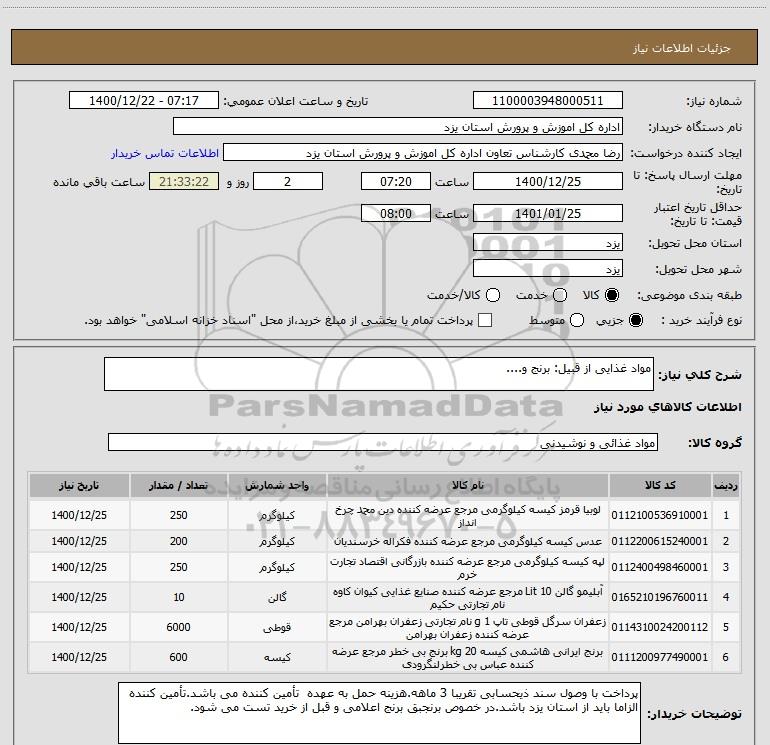Open the اطلاعات تماس خریدار link
Image resolution: width=770 pixels, height=745 pixels.
tap(165, 153)
